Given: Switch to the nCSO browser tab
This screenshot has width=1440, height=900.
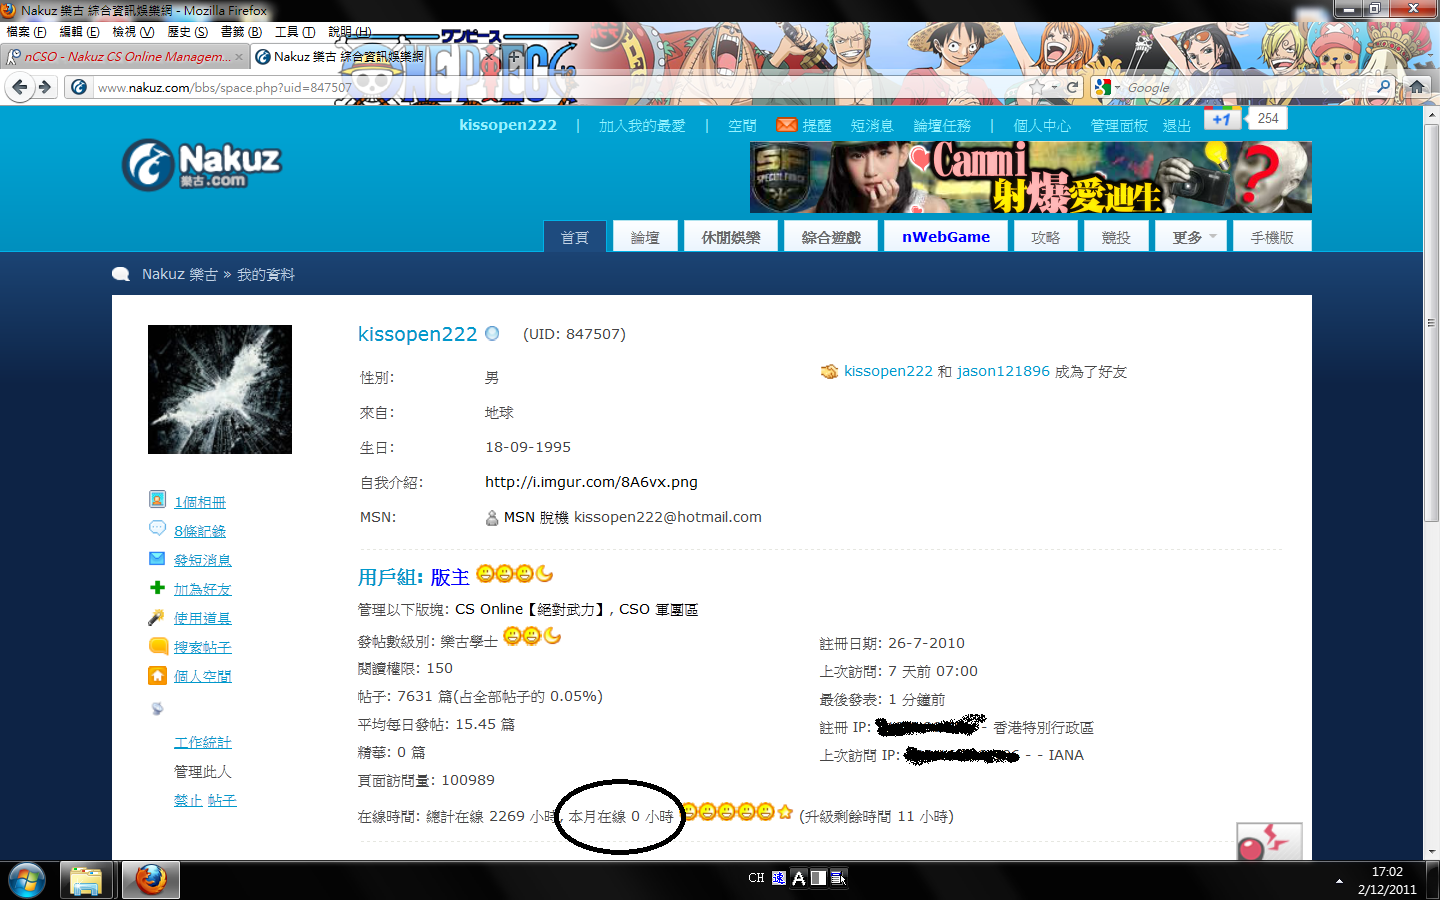Looking at the screenshot, I should pos(120,57).
